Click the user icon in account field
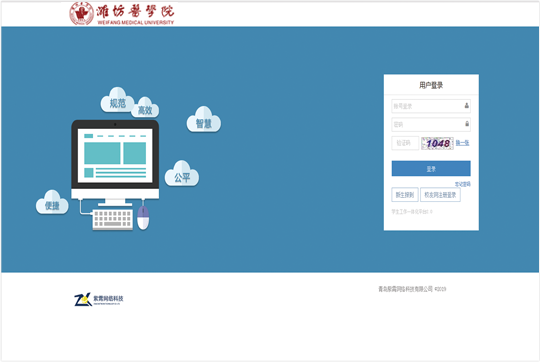The height and width of the screenshot is (362, 540). click(467, 105)
